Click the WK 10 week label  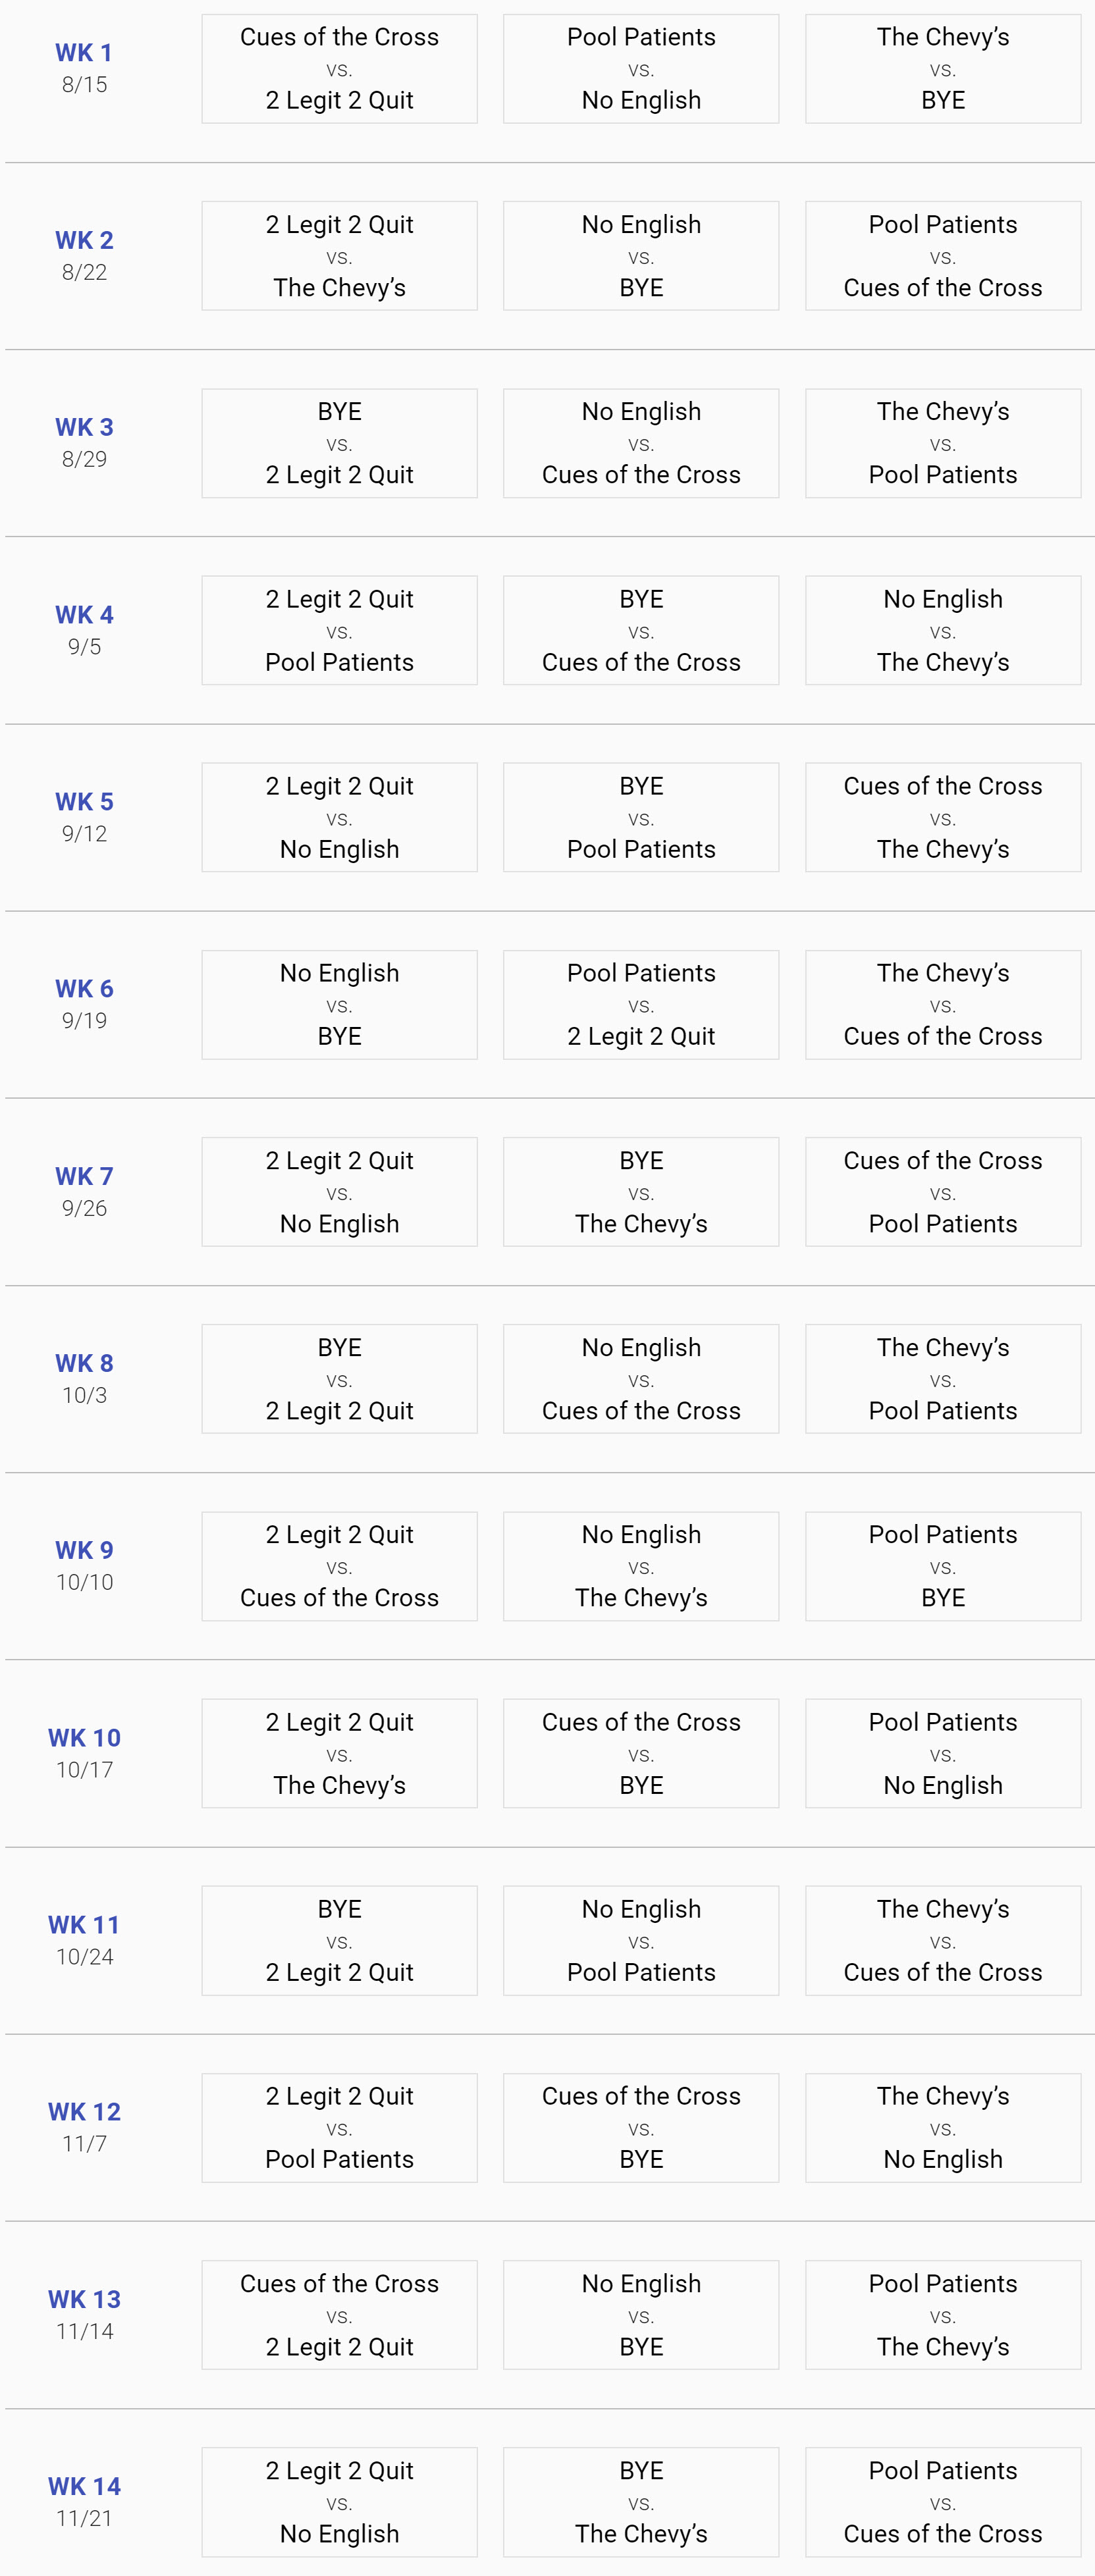[84, 1738]
